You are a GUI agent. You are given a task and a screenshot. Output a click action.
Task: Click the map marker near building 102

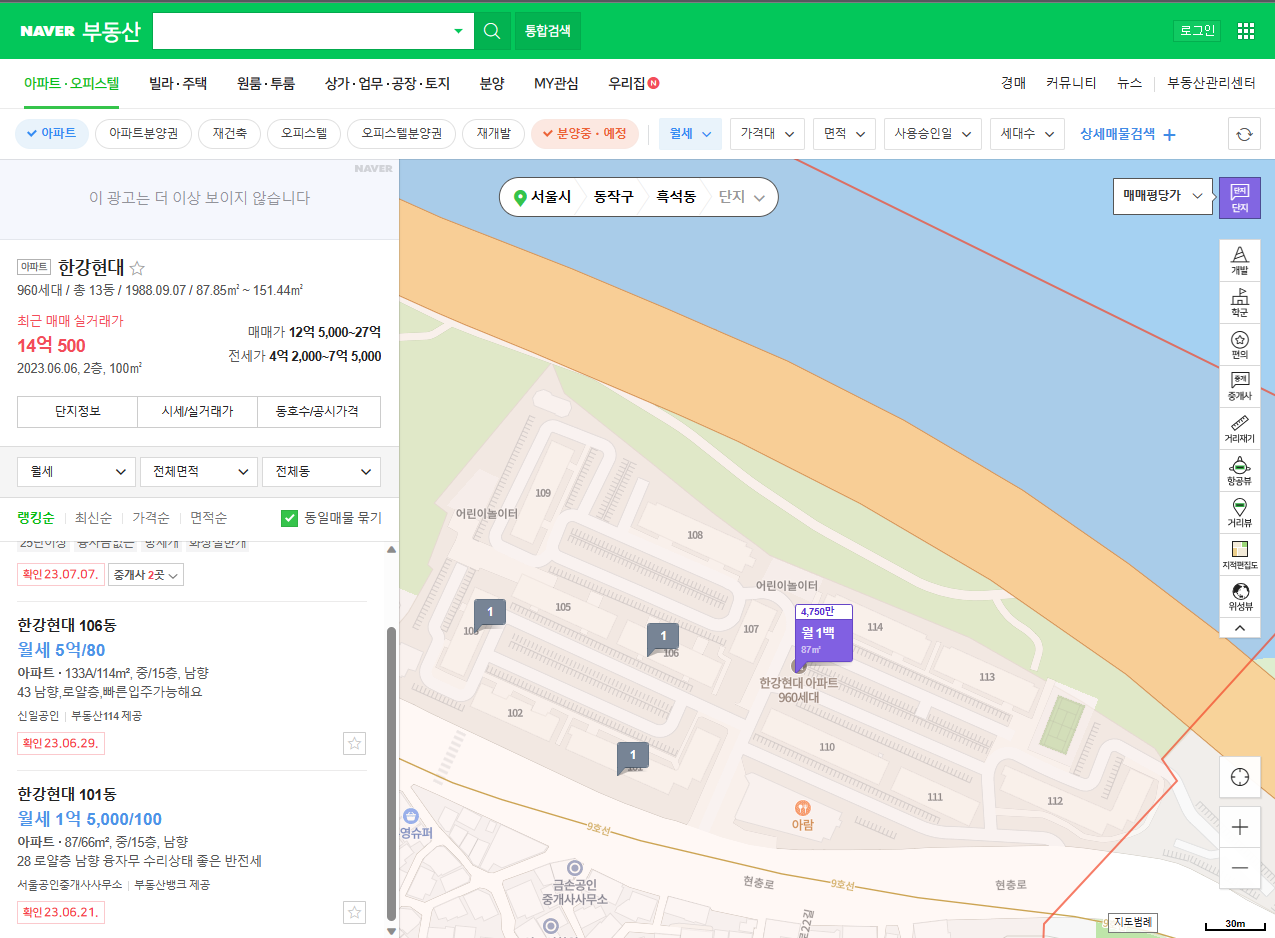633,758
